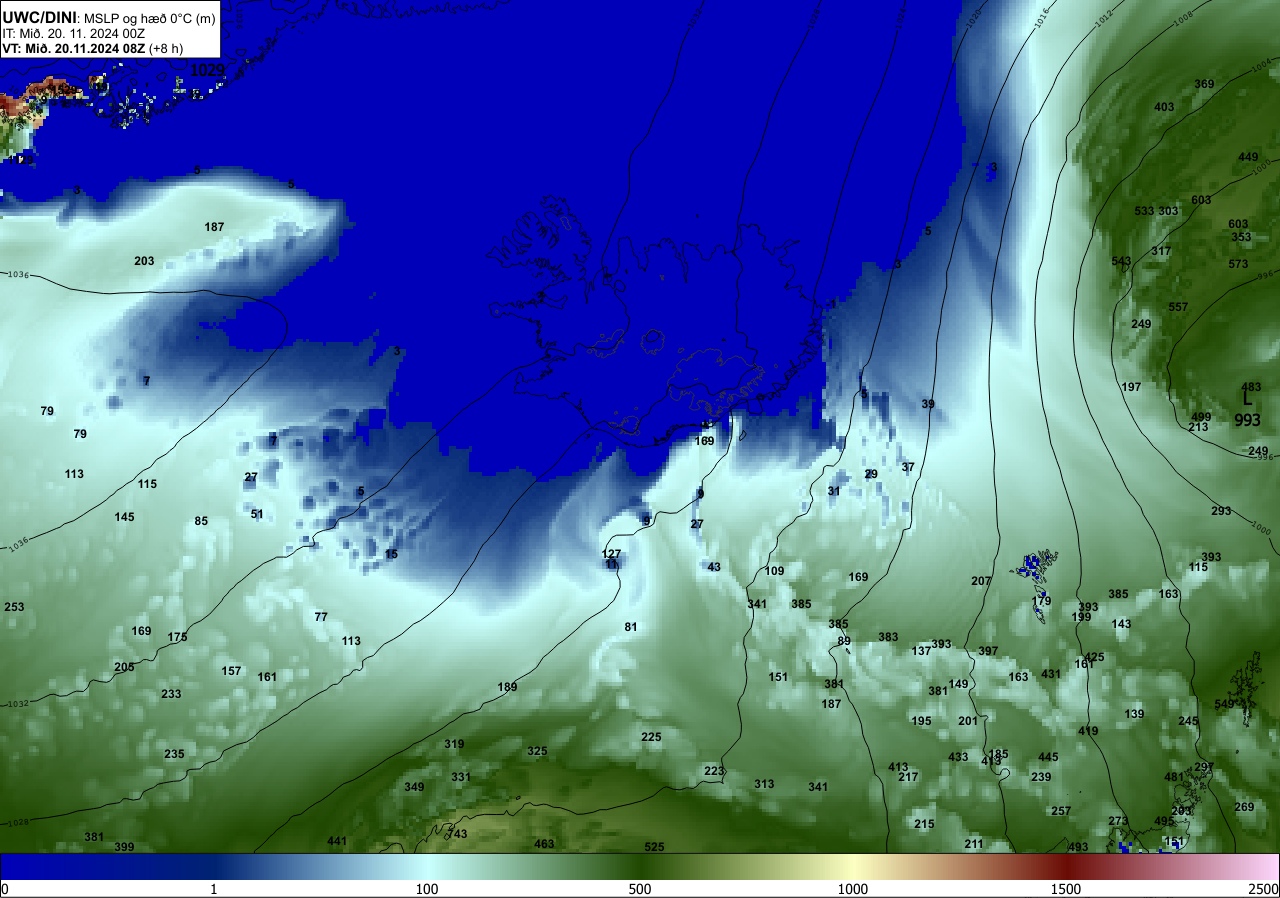Click the 179 value at Faroe Islands

(1042, 601)
